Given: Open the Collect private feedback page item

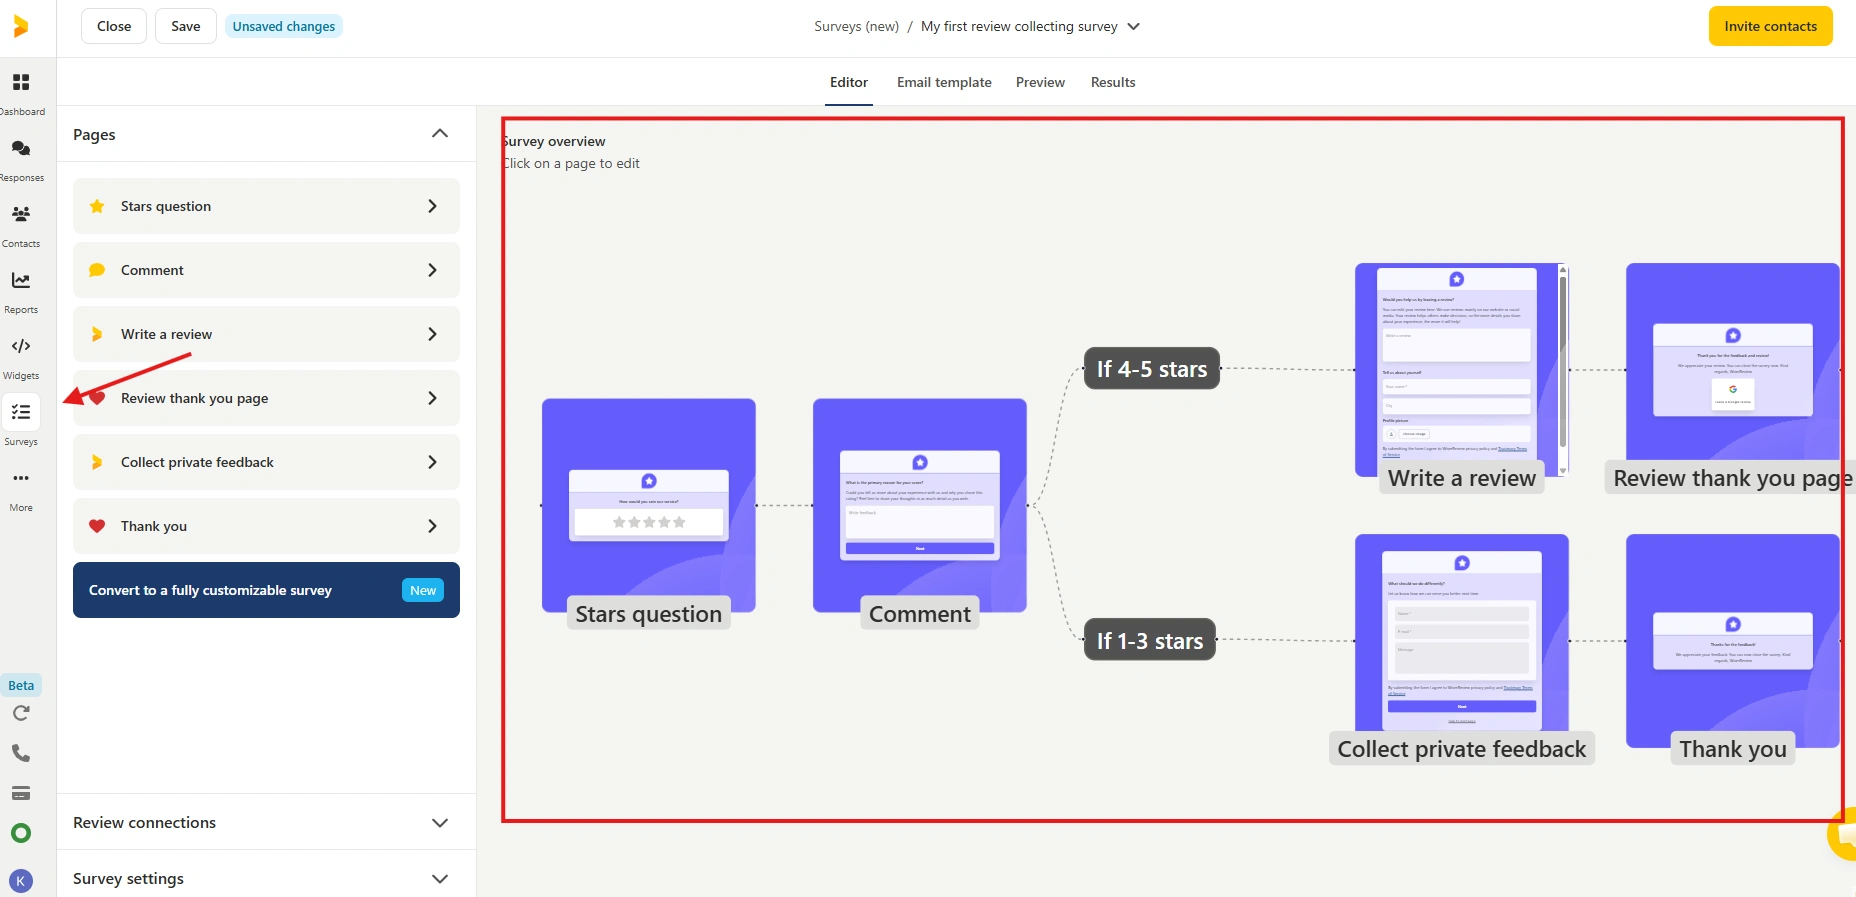Looking at the screenshot, I should (266, 462).
